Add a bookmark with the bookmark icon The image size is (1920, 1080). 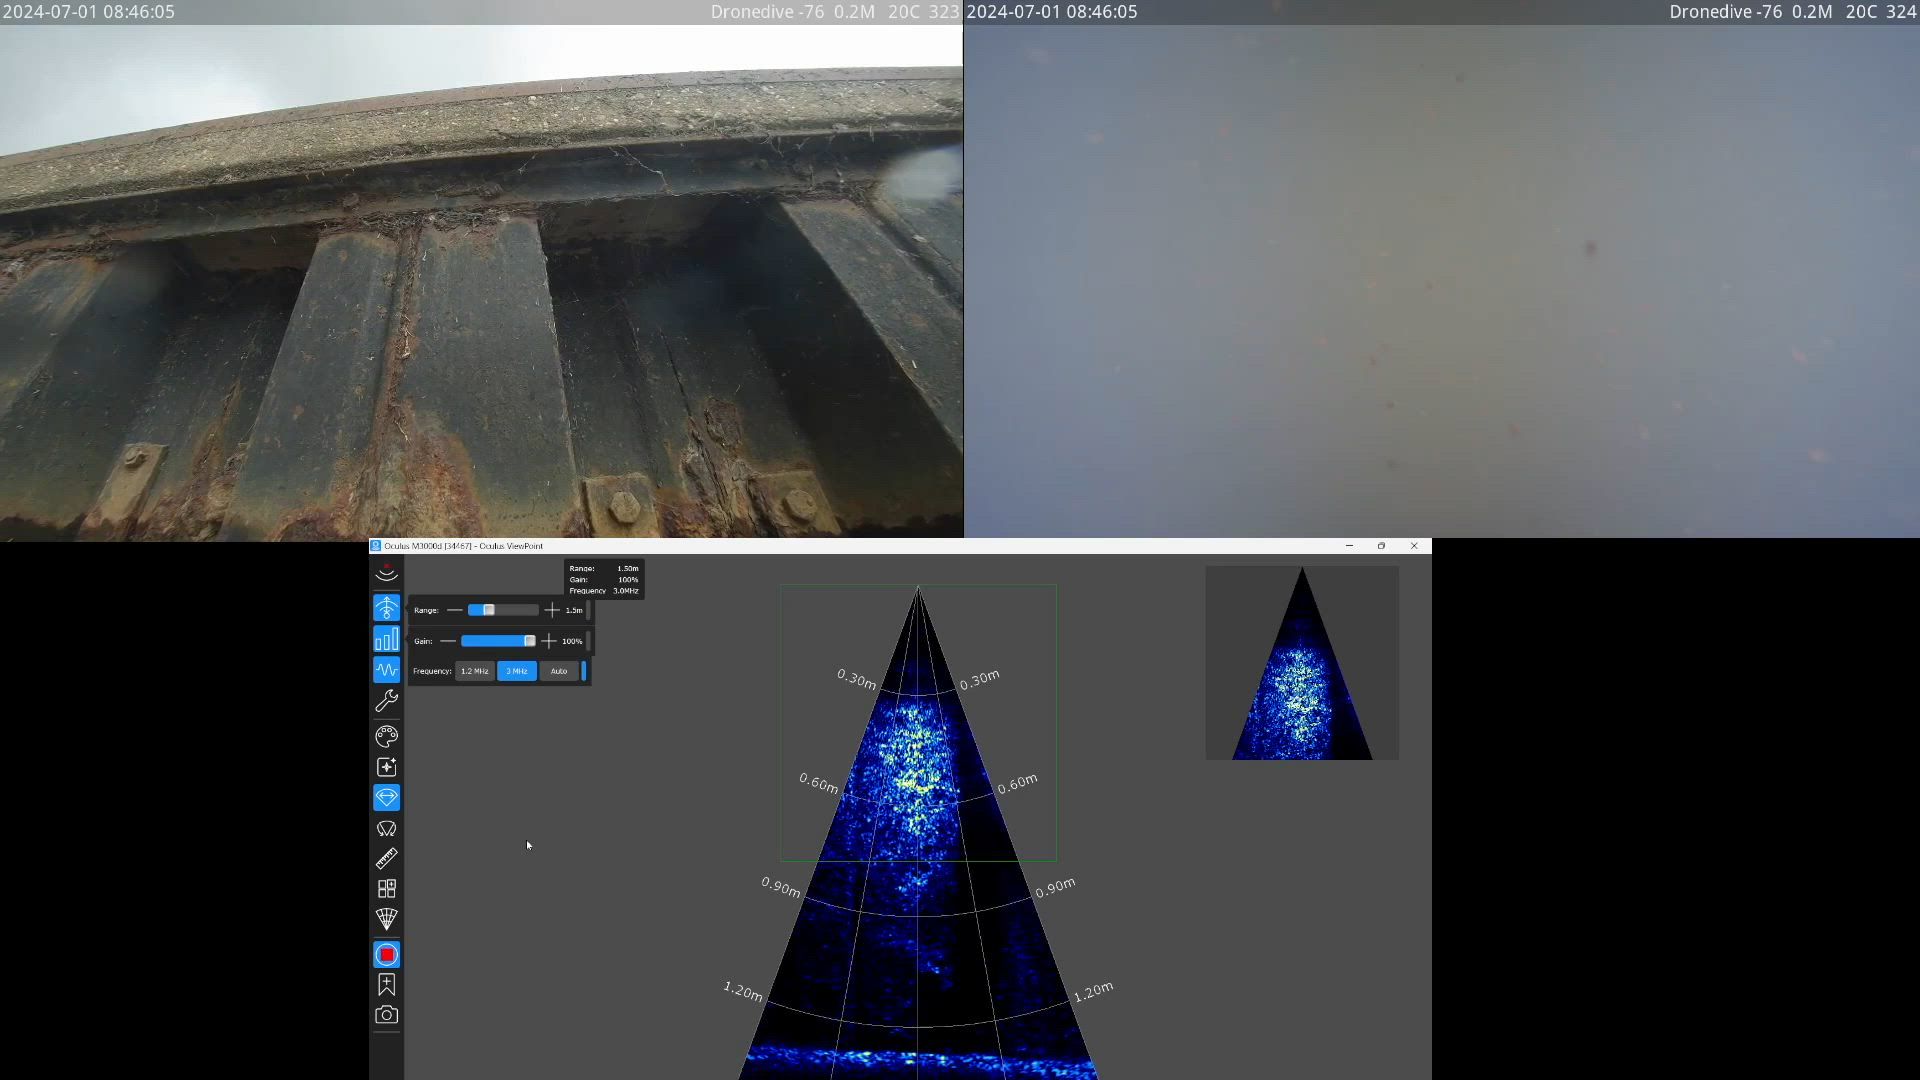point(386,985)
